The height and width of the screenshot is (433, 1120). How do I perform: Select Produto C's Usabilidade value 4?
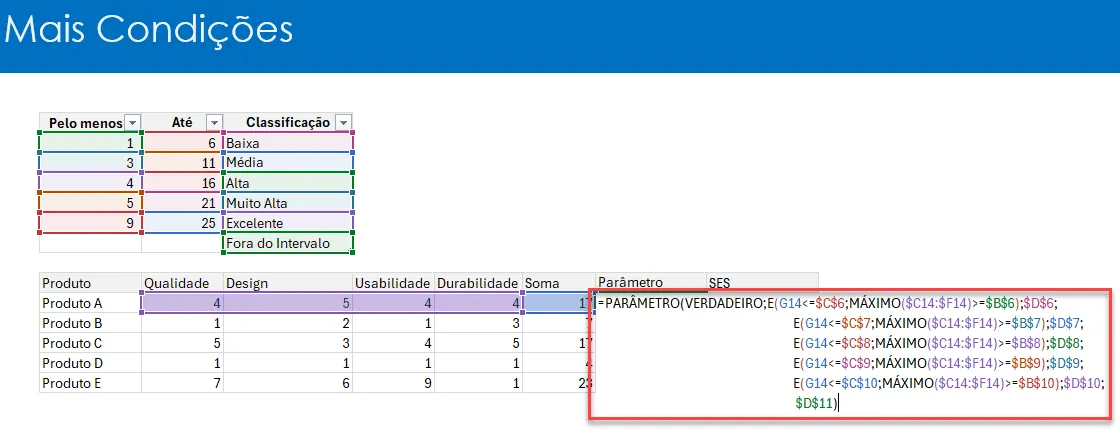[394, 343]
